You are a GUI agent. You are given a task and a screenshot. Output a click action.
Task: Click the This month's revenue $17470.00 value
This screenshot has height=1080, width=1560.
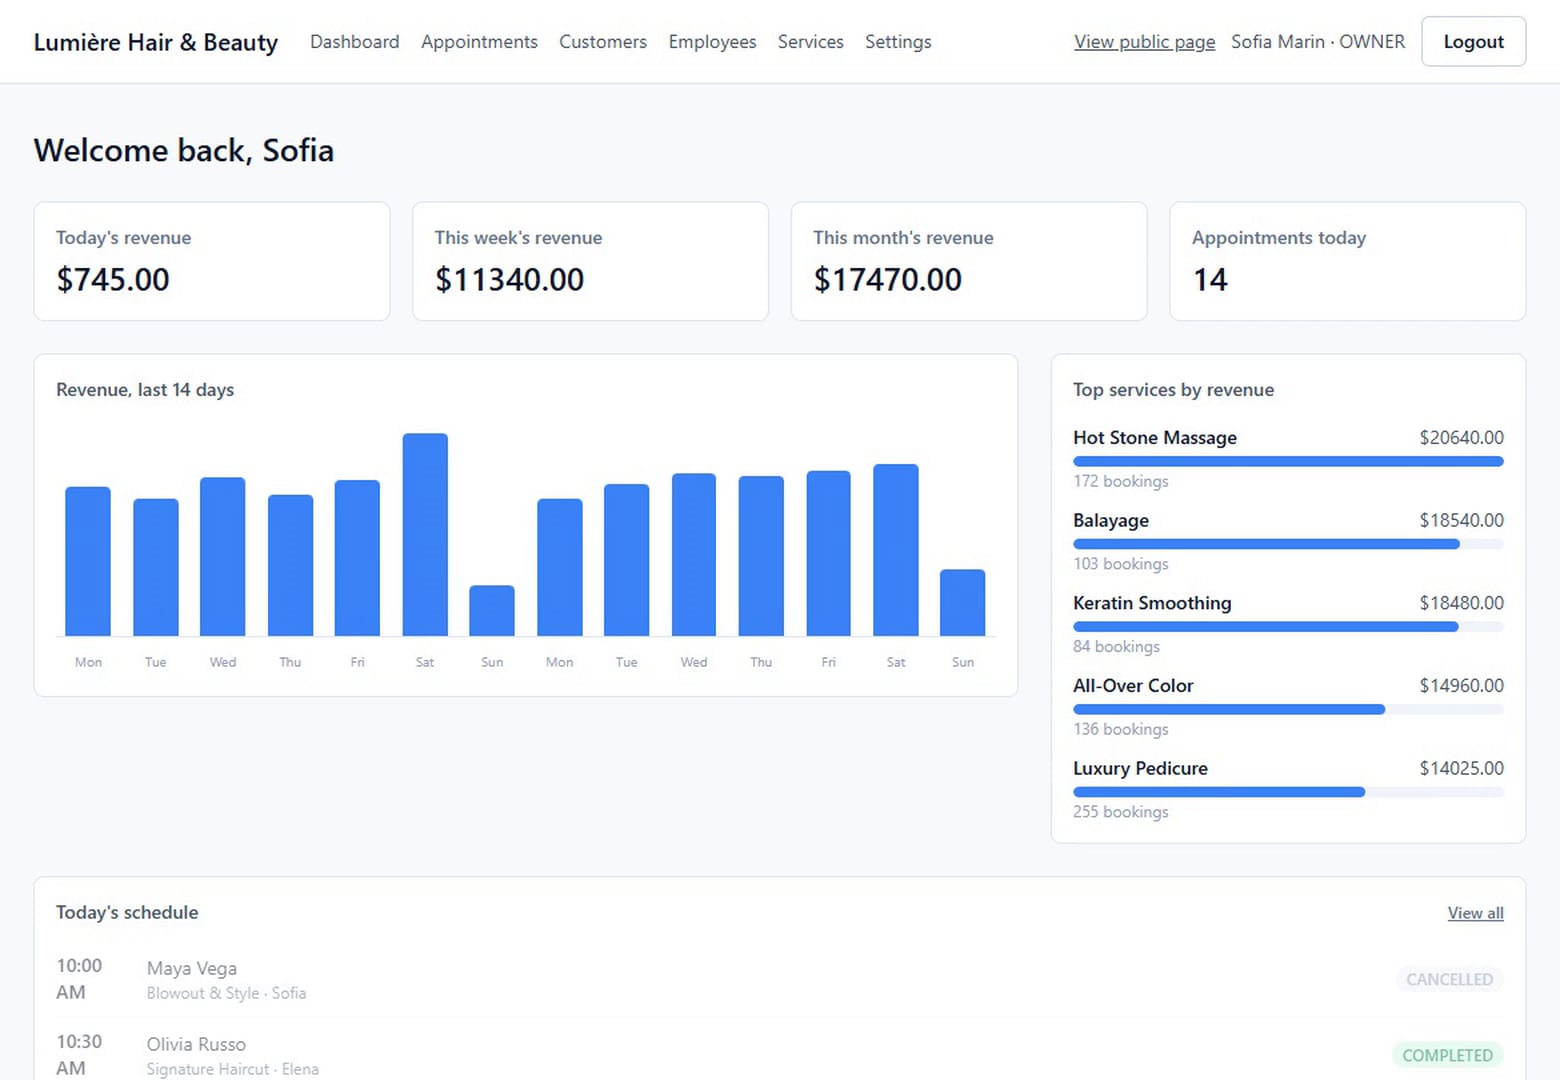coord(888,280)
